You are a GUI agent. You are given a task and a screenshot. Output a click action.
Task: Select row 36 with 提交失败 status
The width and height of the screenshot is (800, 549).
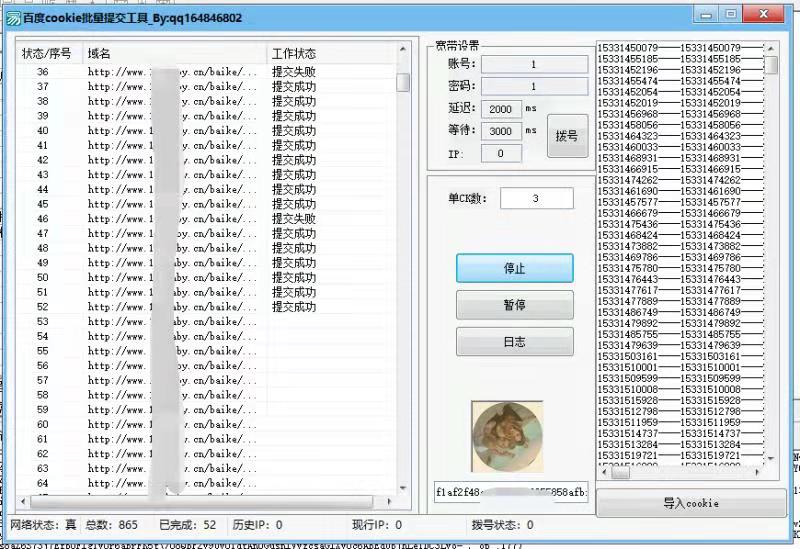coord(206,72)
